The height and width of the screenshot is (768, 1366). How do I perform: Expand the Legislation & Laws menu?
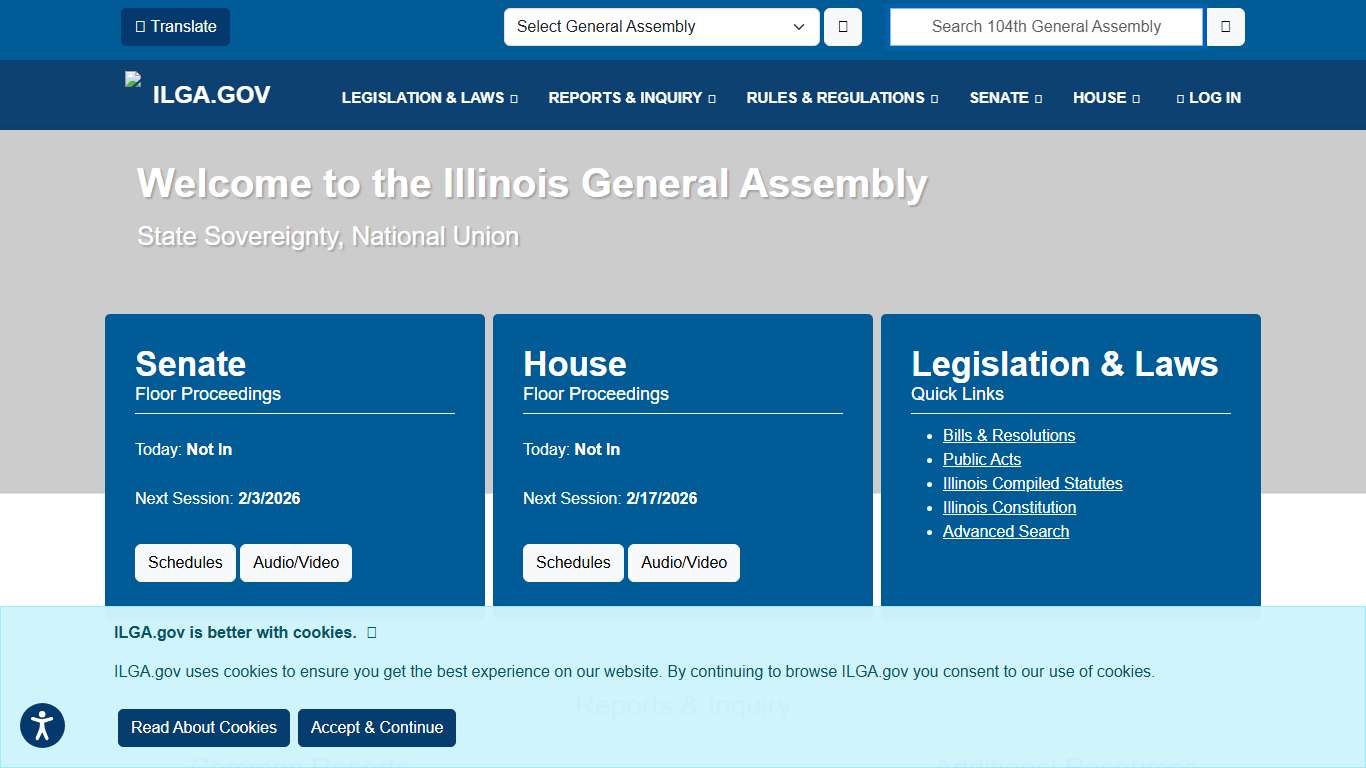429,97
